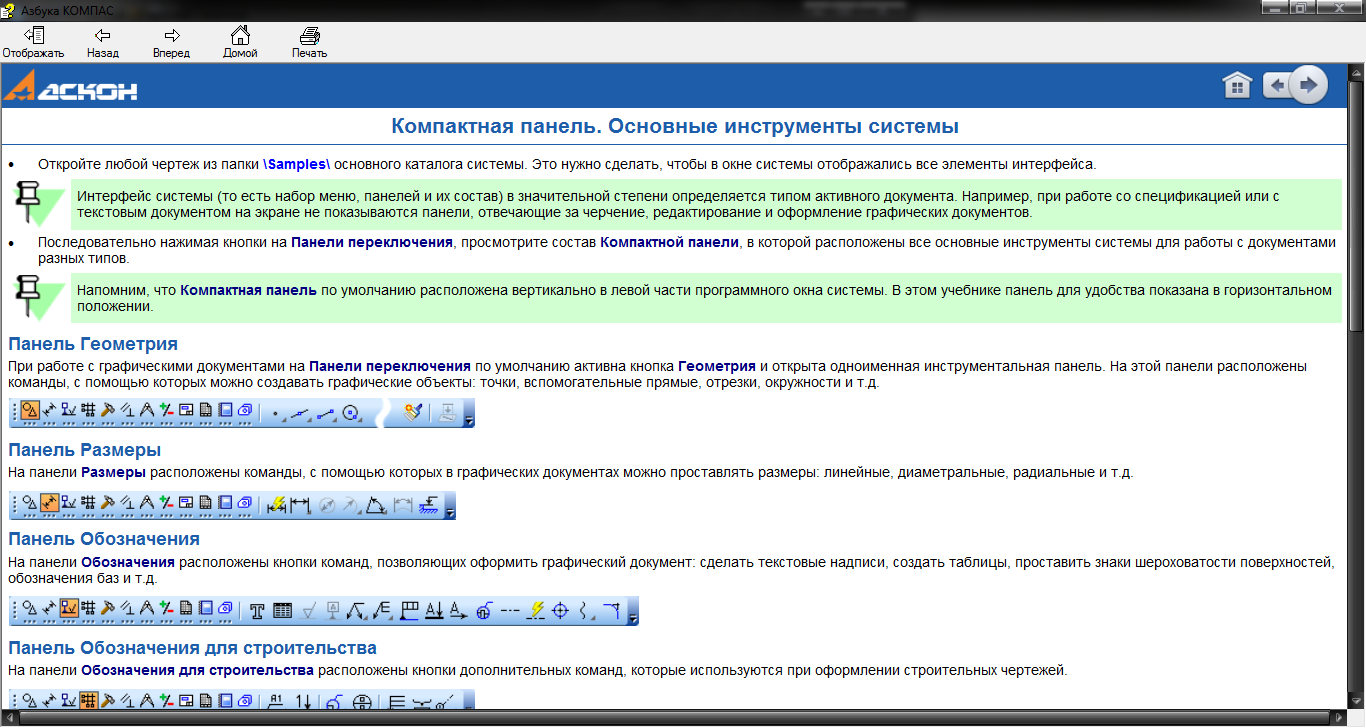
Task: Click the Отображать toolbar button
Action: tap(33, 43)
